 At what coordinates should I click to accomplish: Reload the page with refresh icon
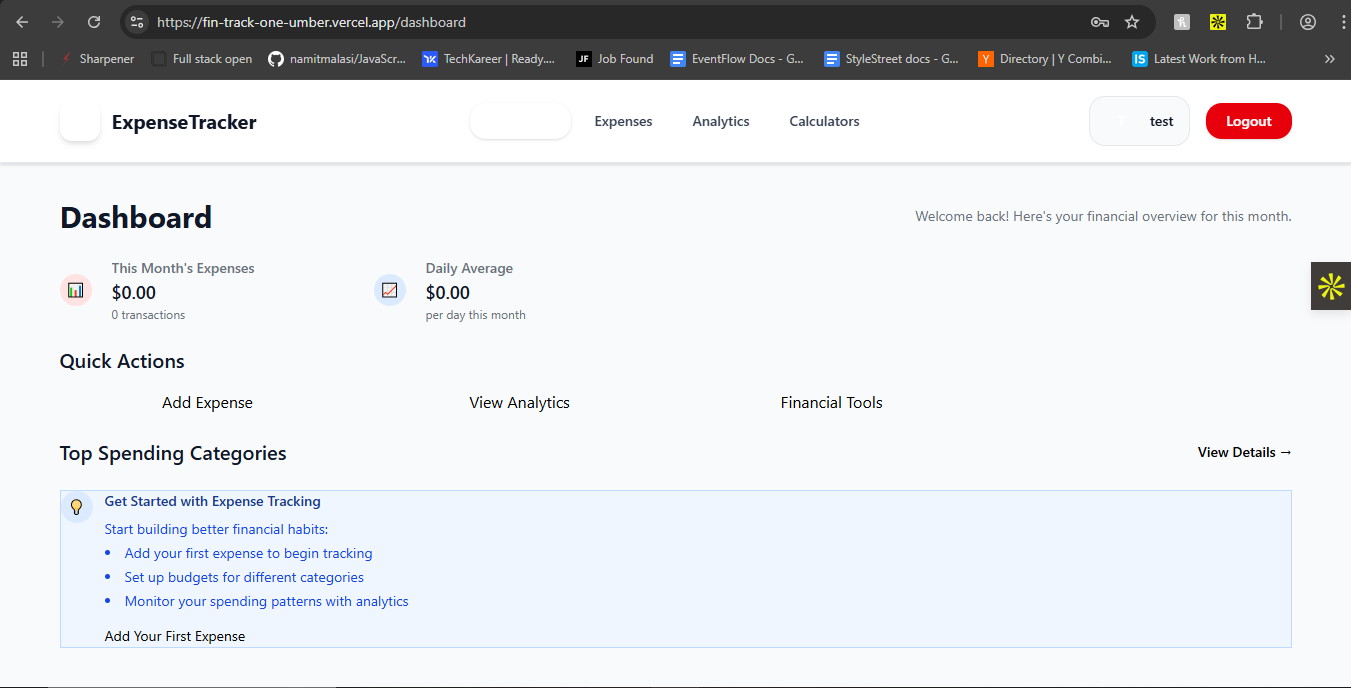coord(94,22)
